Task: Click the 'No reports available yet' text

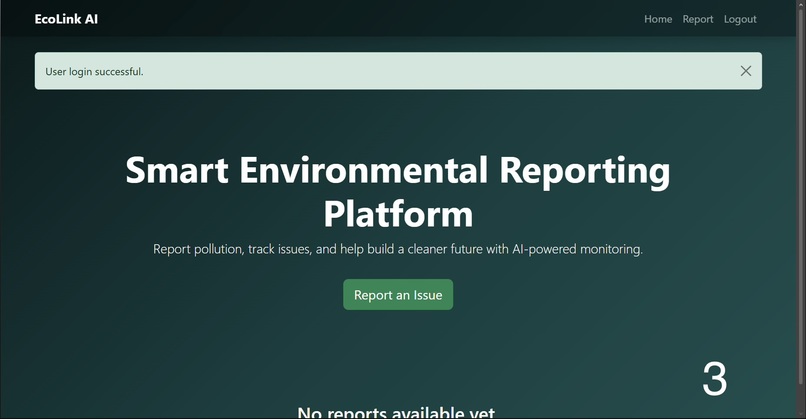Action: pyautogui.click(x=396, y=412)
